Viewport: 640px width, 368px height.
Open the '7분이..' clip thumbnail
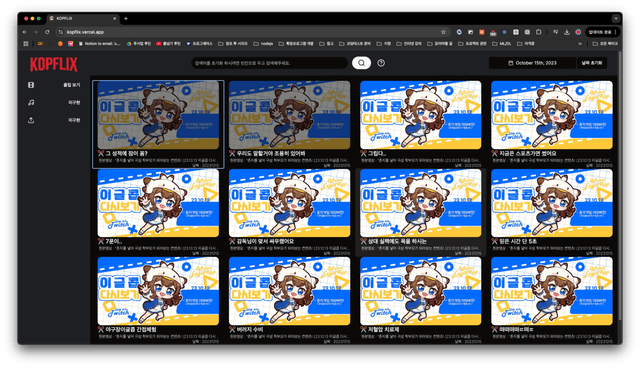[x=158, y=203]
